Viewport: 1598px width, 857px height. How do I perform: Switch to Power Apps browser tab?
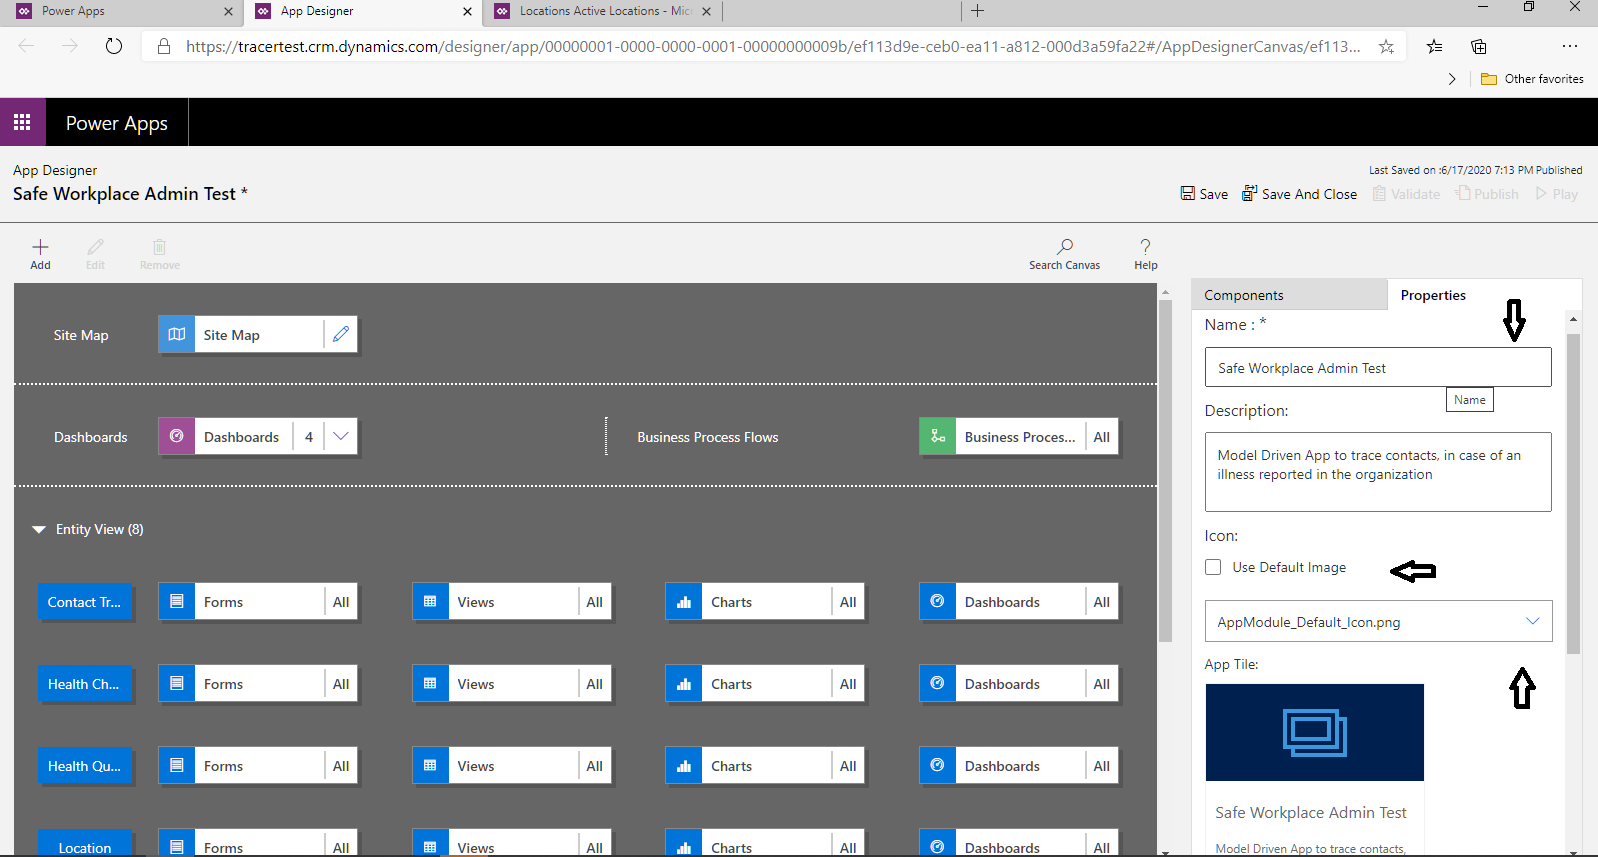tap(120, 11)
